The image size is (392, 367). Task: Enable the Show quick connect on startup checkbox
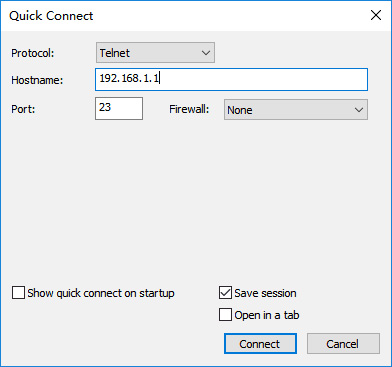pos(18,293)
